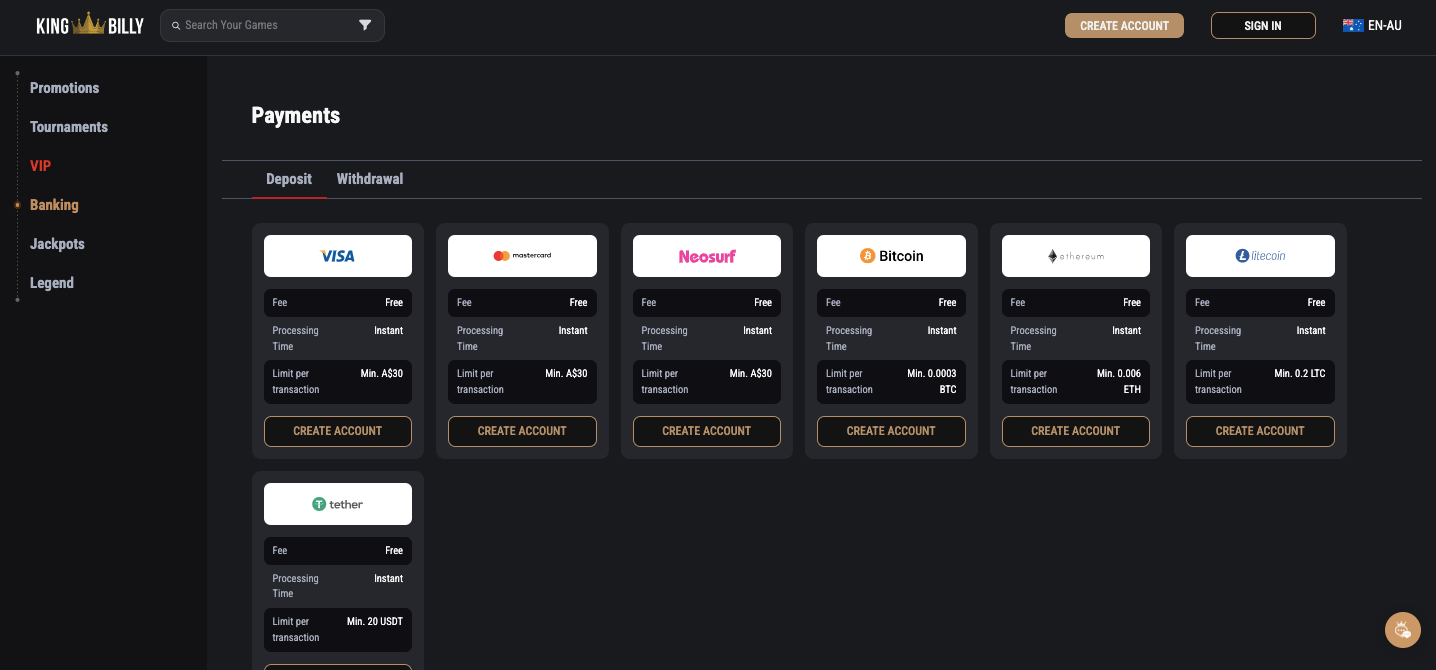
Task: Click the Free fee value for Ethereum
Action: 1132,302
